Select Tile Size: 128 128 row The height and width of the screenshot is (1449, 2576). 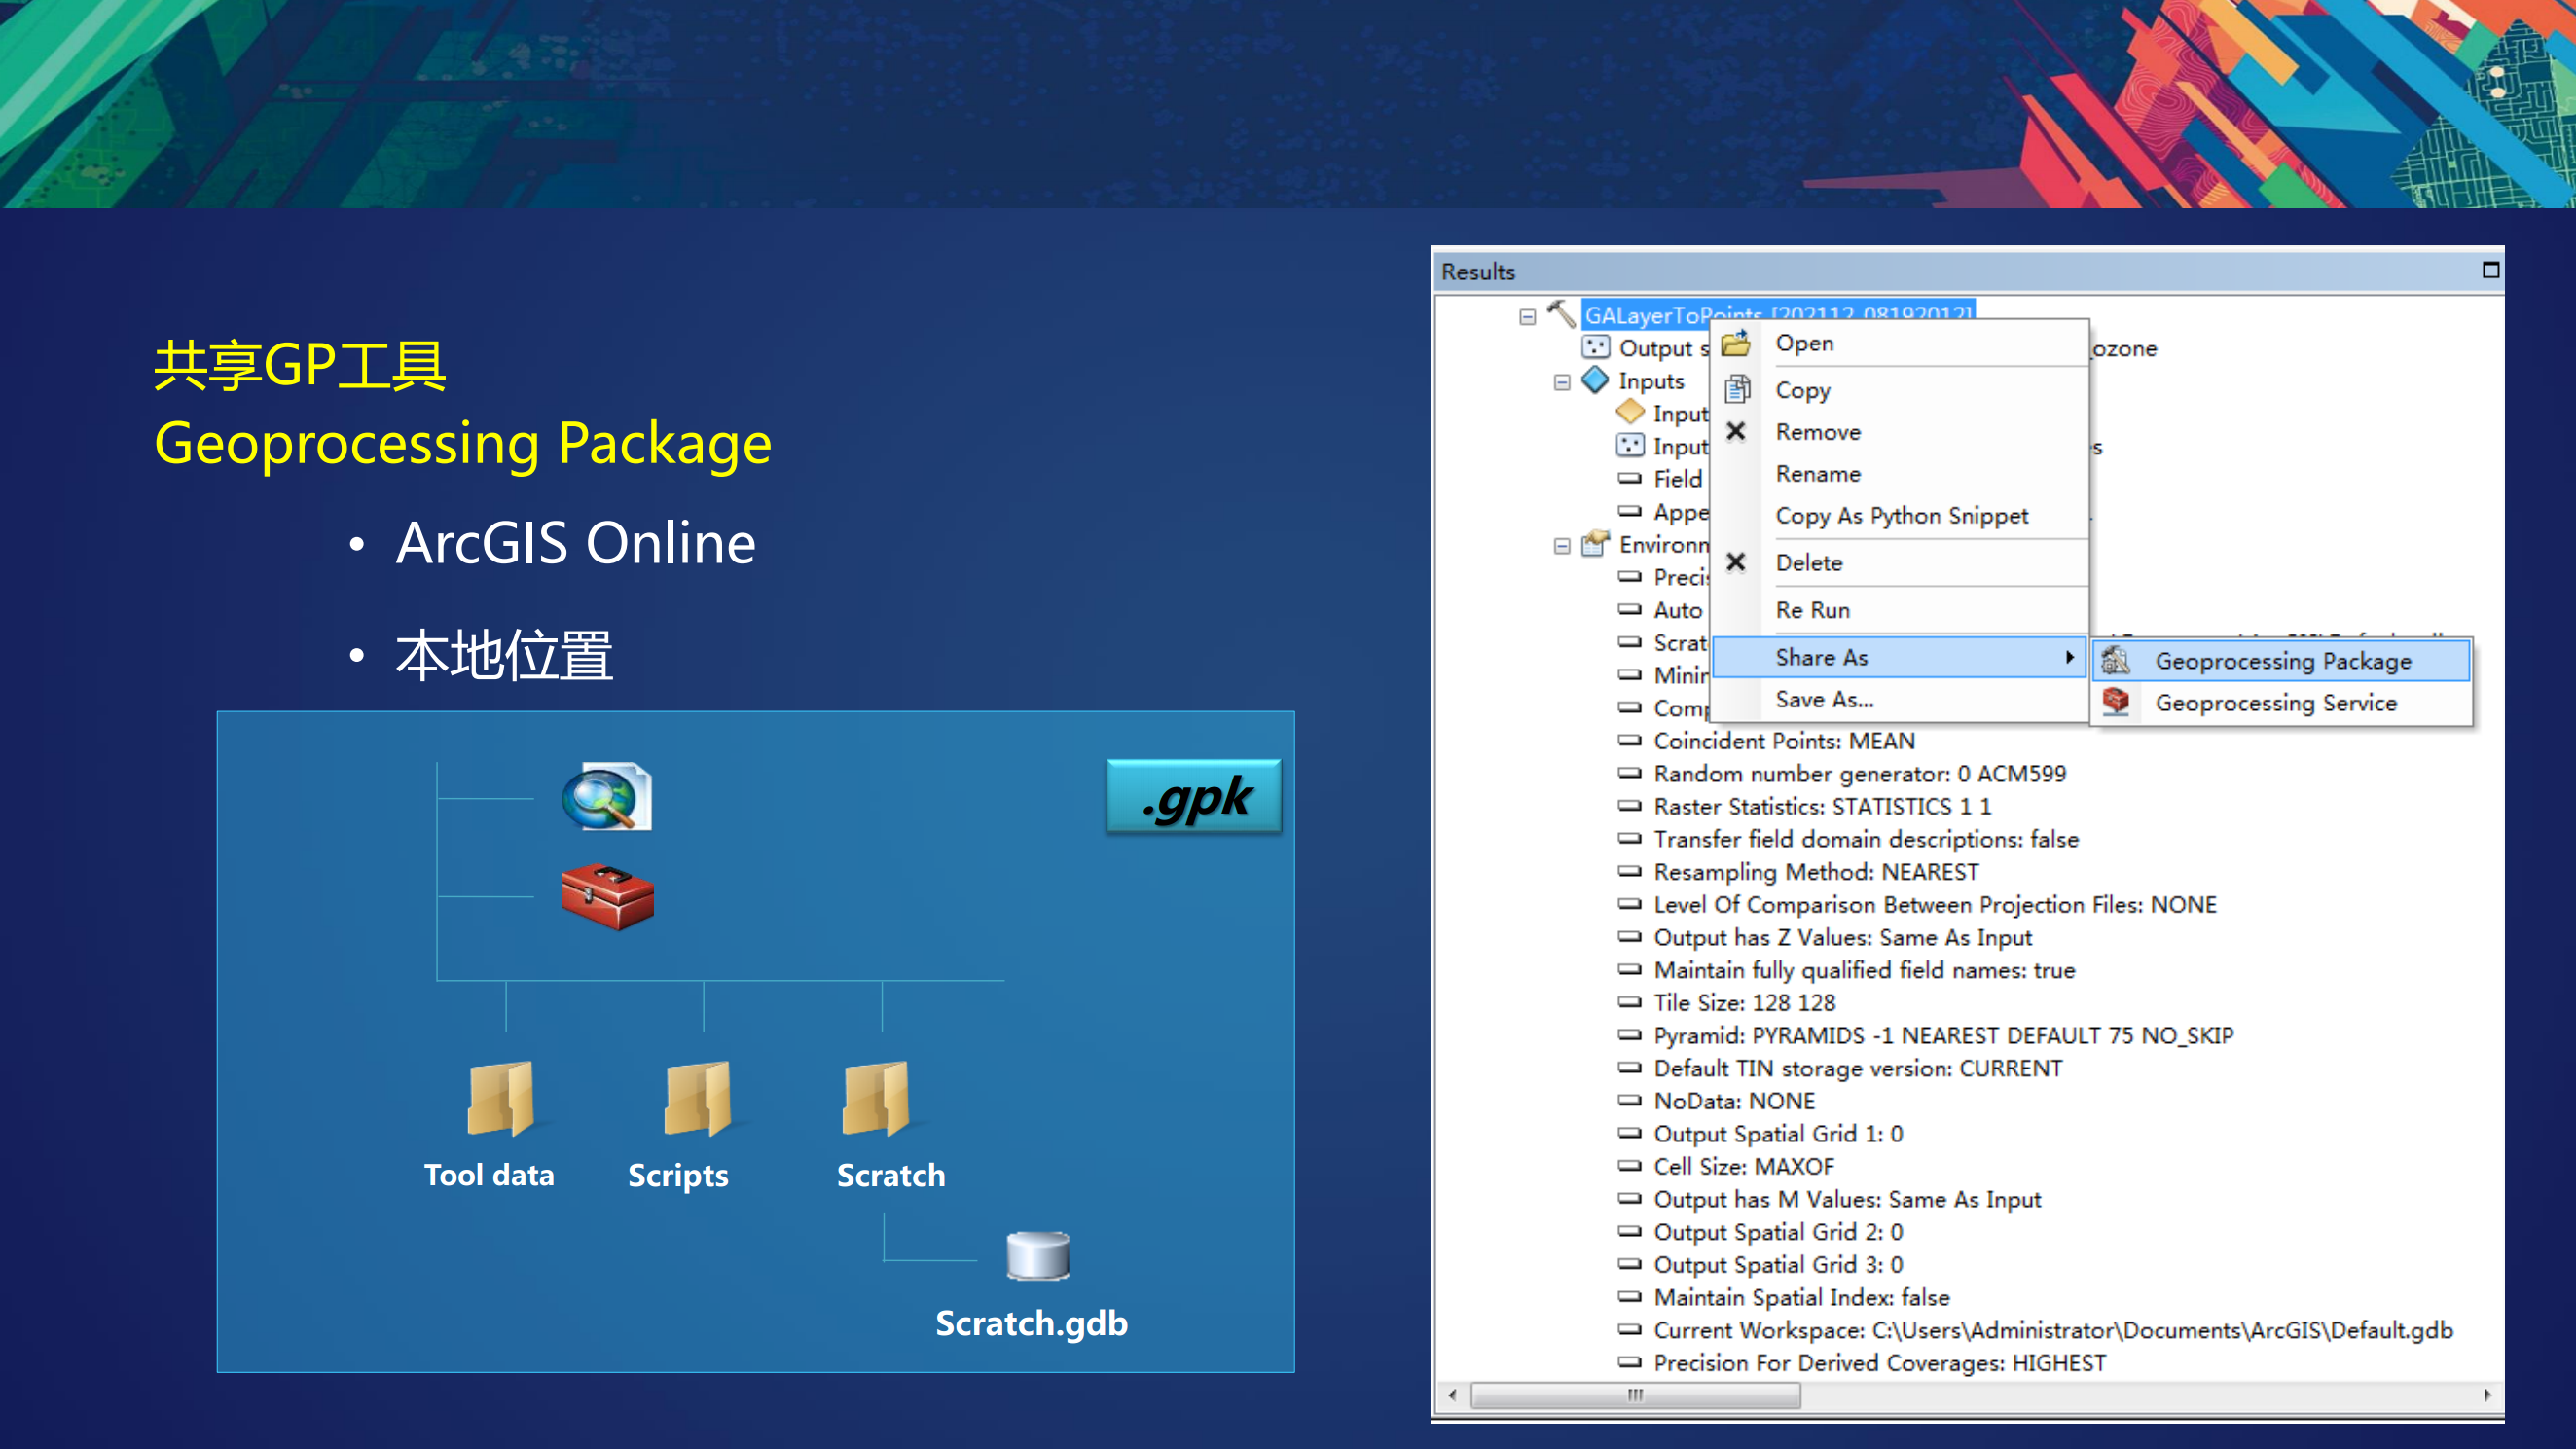1745,1002
